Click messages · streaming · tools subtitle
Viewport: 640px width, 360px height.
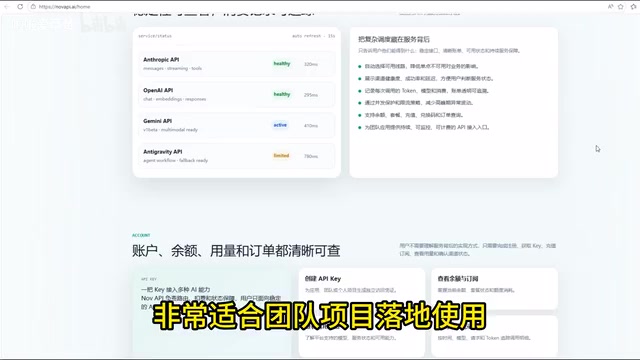tap(172, 68)
